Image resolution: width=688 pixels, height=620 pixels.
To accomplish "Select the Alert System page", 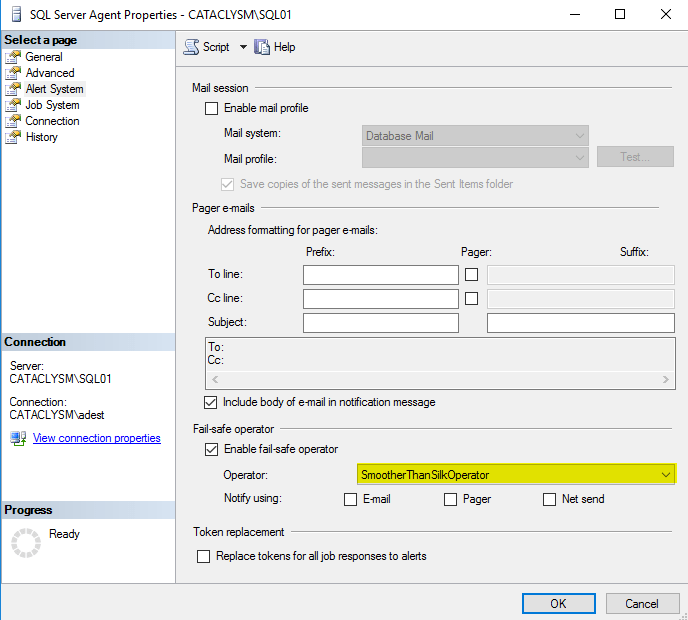I will coord(54,89).
